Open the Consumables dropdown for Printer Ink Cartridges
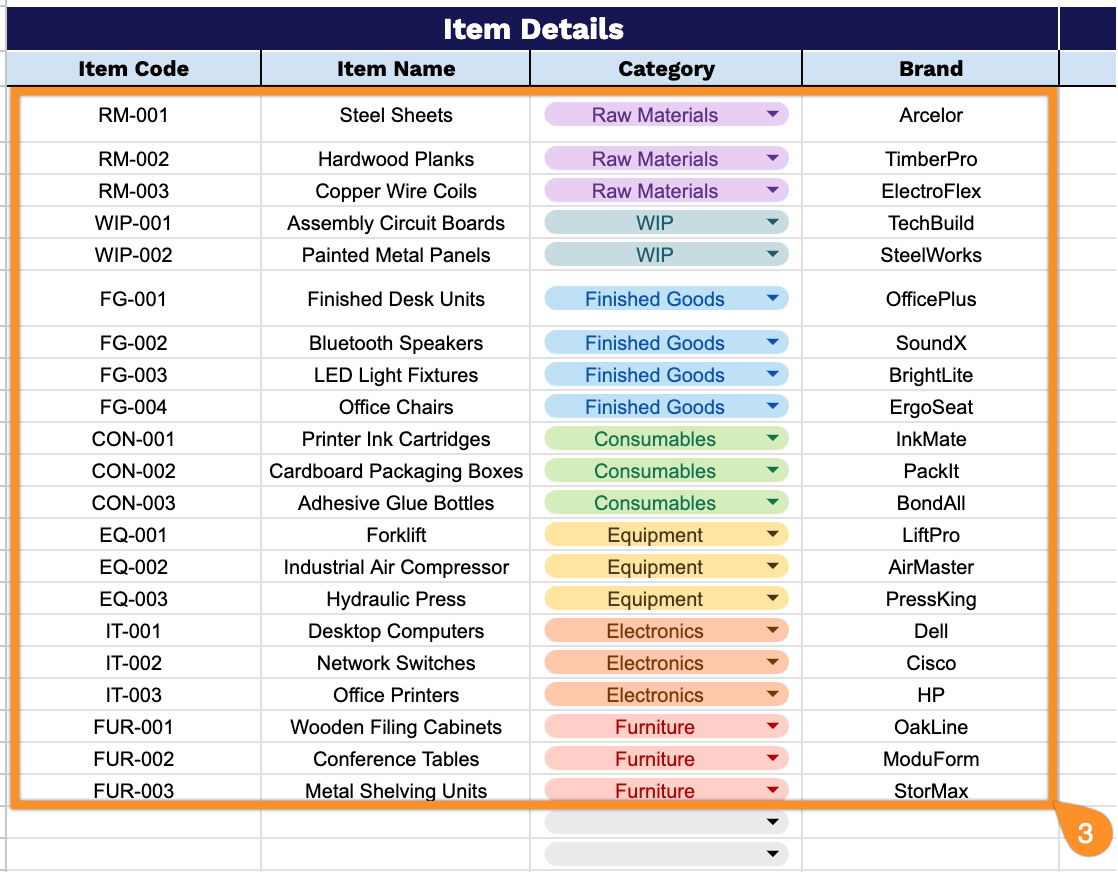This screenshot has width=1118, height=872. (x=772, y=438)
